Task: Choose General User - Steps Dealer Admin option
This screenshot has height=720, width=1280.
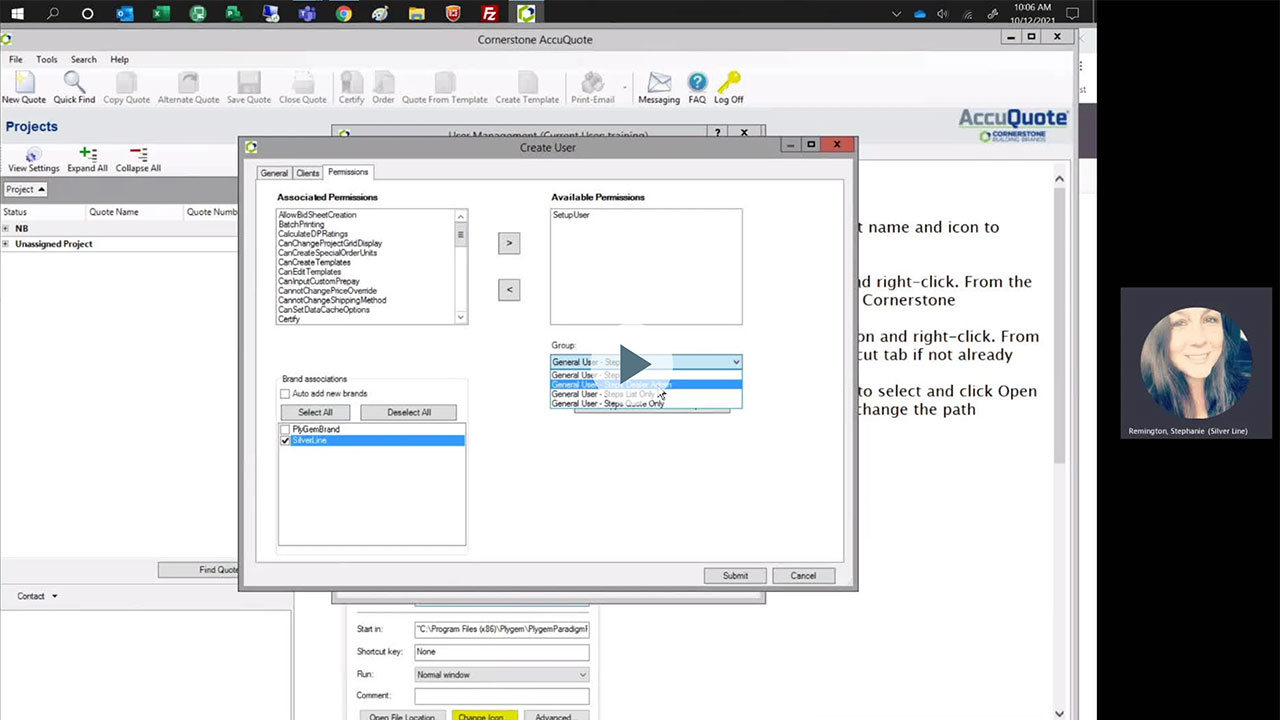Action: click(646, 384)
